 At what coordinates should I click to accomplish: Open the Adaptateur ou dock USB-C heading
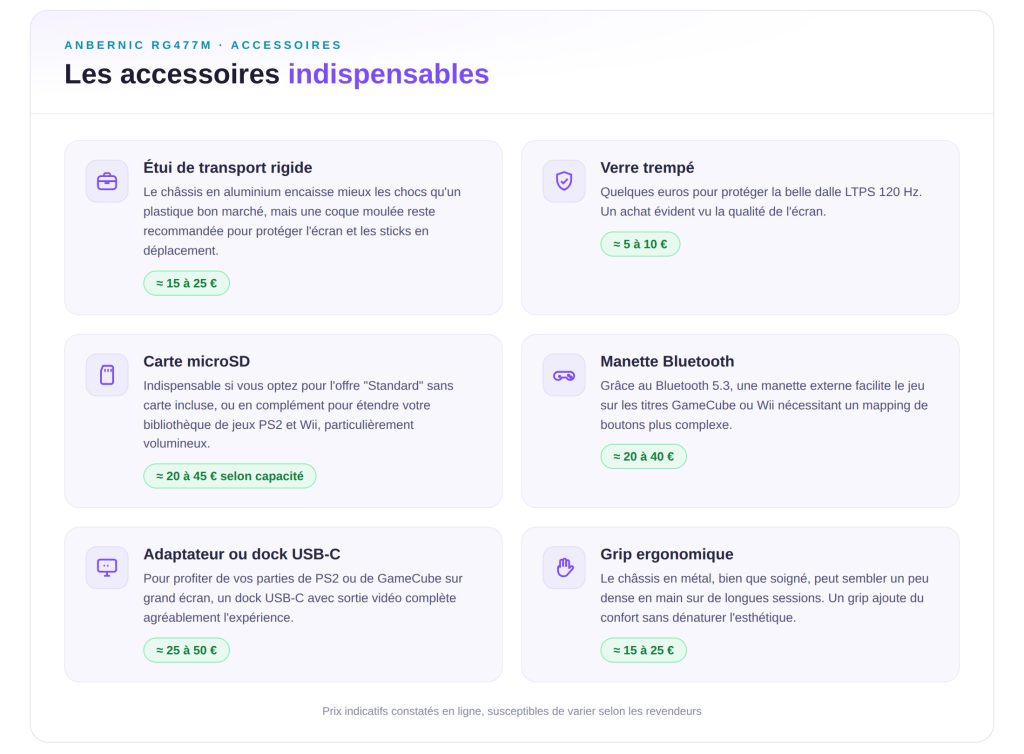(x=242, y=554)
